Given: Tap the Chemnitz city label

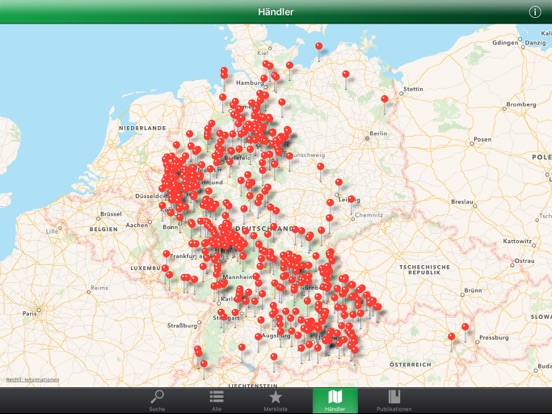Looking at the screenshot, I should point(369,215).
